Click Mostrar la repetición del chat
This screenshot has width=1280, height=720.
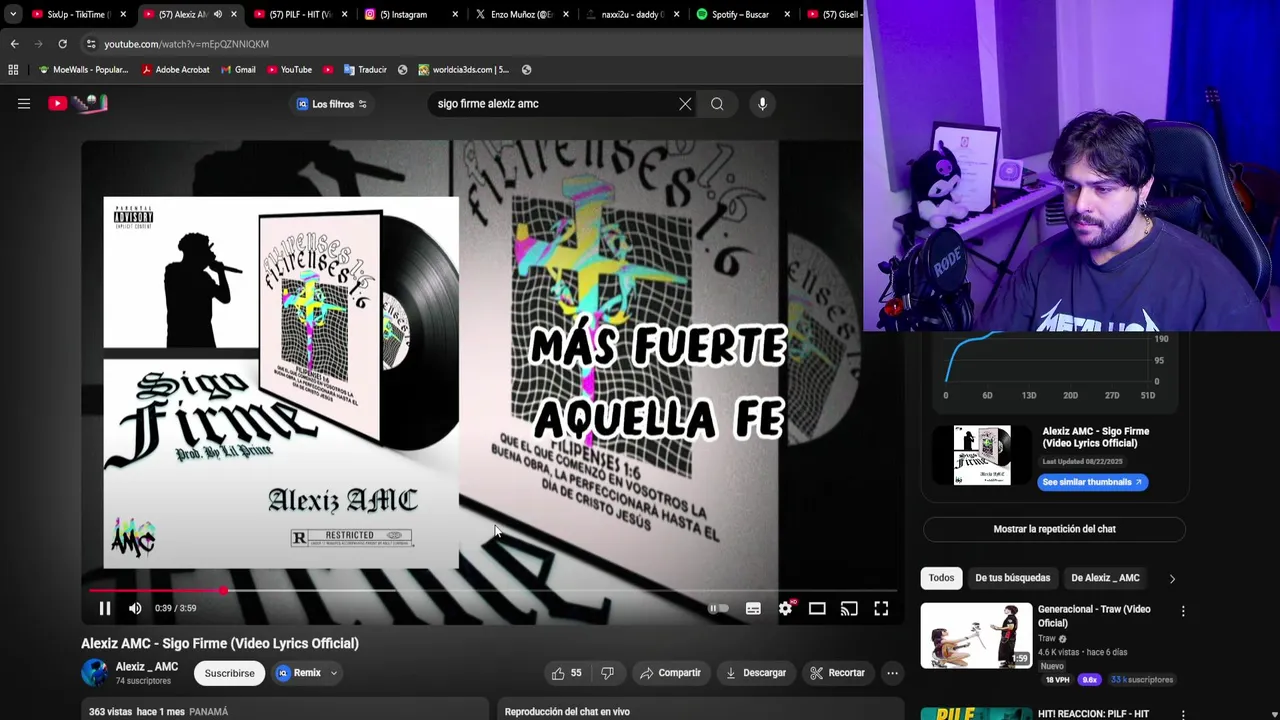tap(1054, 529)
